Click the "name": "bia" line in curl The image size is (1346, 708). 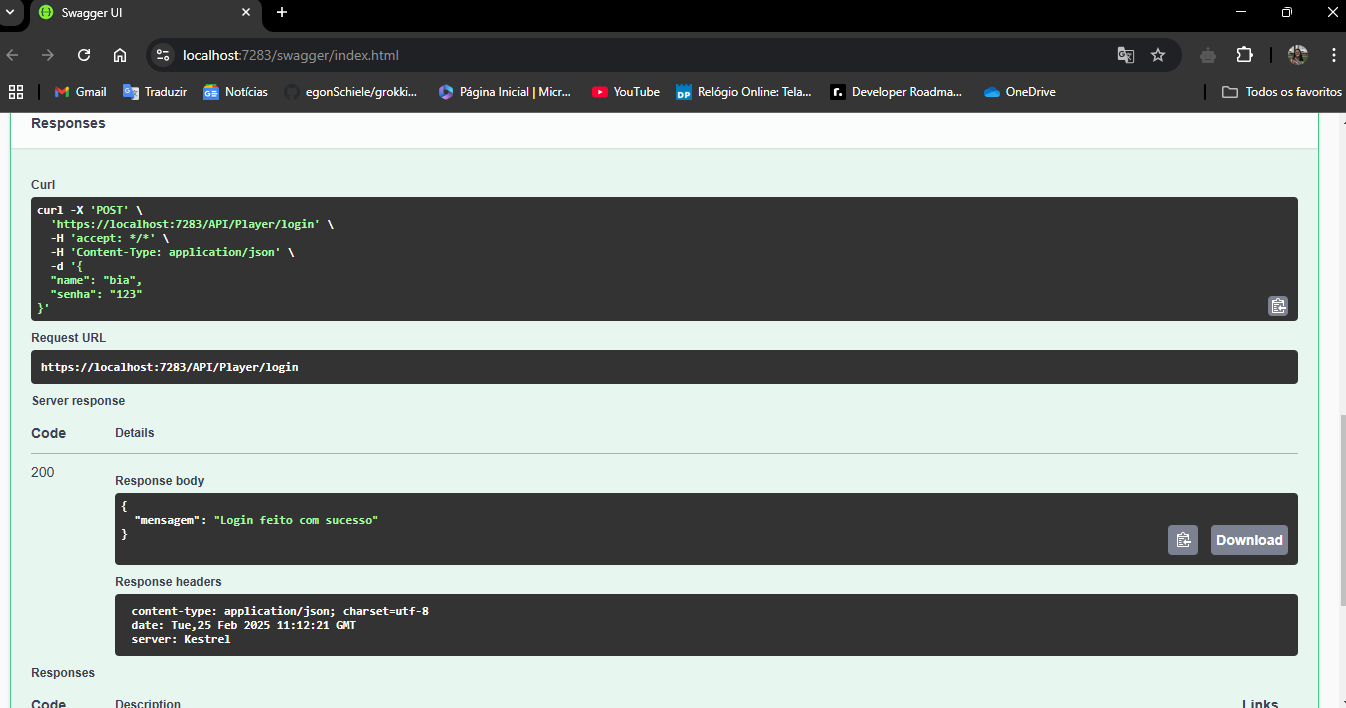coord(97,281)
